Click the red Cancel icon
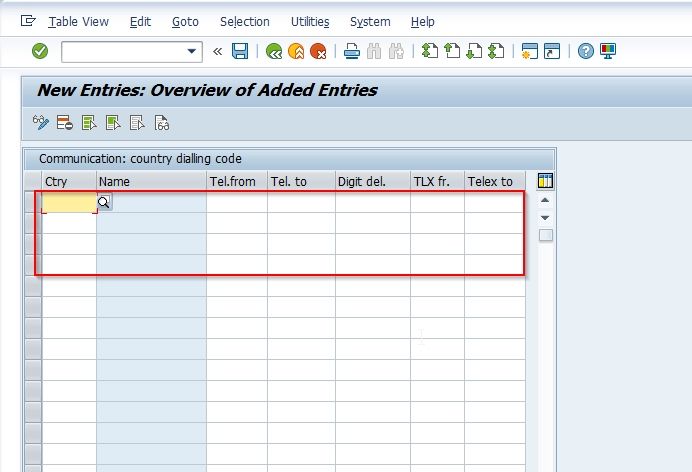This screenshot has height=472, width=692. point(318,52)
